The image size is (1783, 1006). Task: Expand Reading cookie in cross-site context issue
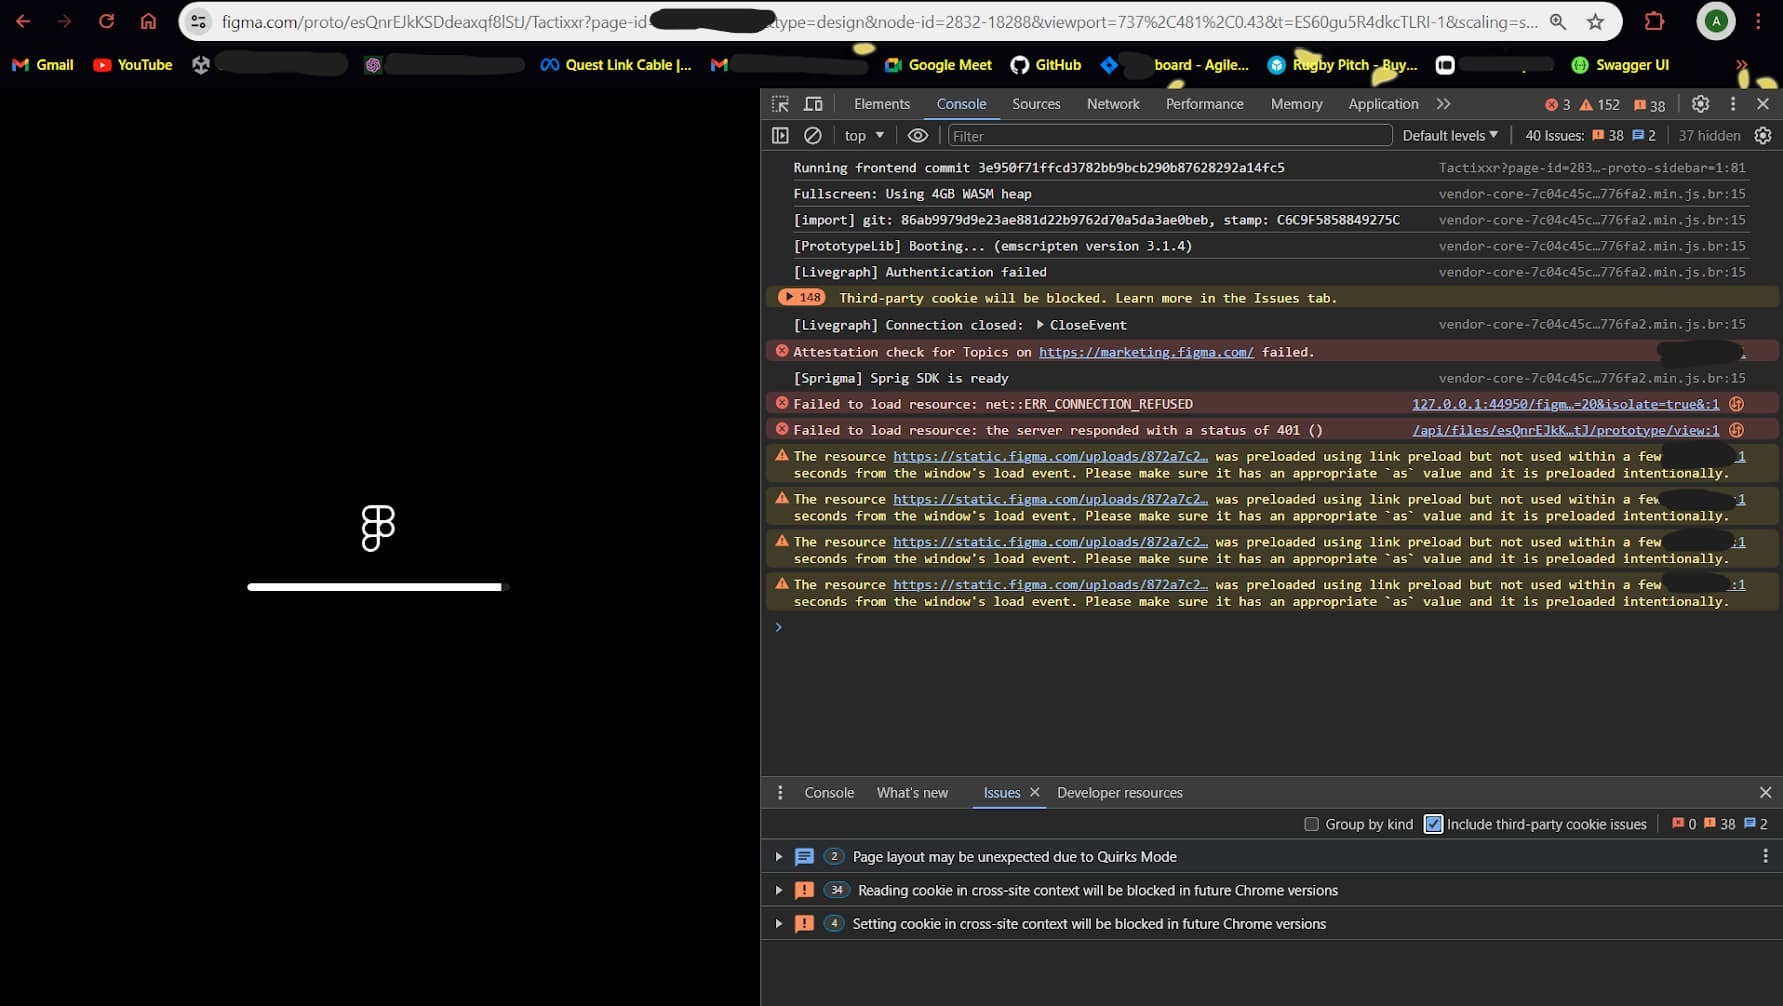tap(779, 890)
